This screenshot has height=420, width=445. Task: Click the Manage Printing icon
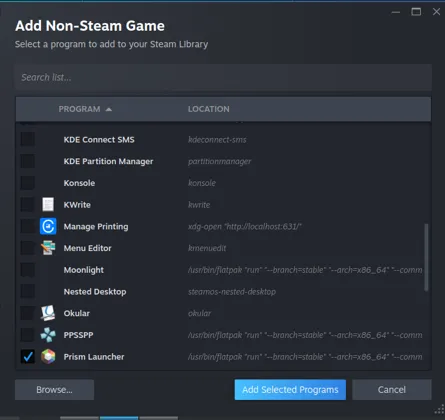(48, 226)
